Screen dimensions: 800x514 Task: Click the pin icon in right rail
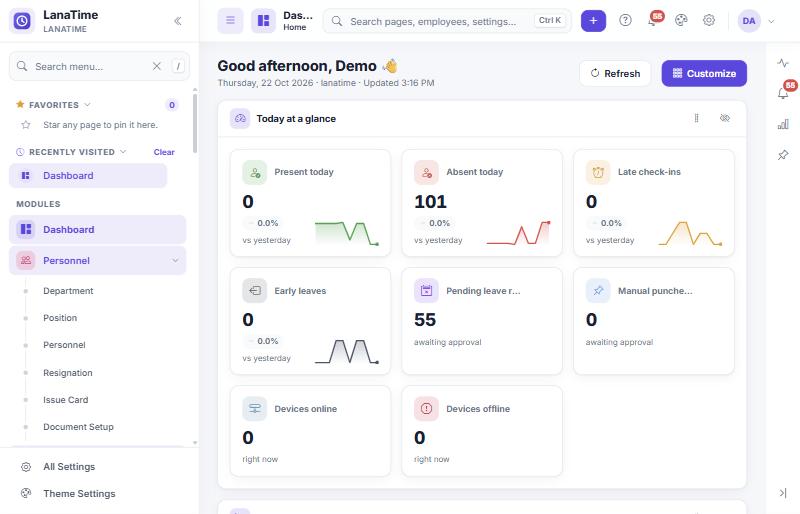(x=783, y=155)
